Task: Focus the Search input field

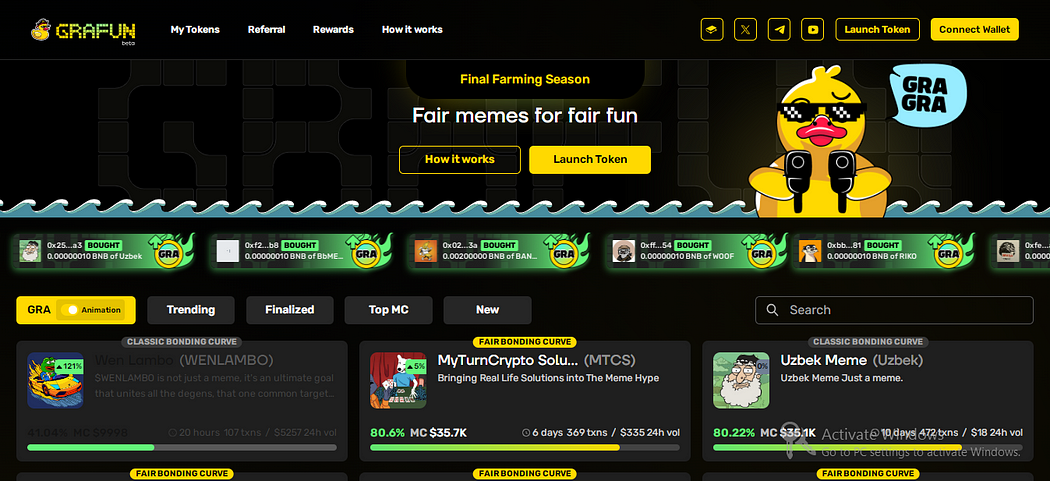Action: click(894, 310)
